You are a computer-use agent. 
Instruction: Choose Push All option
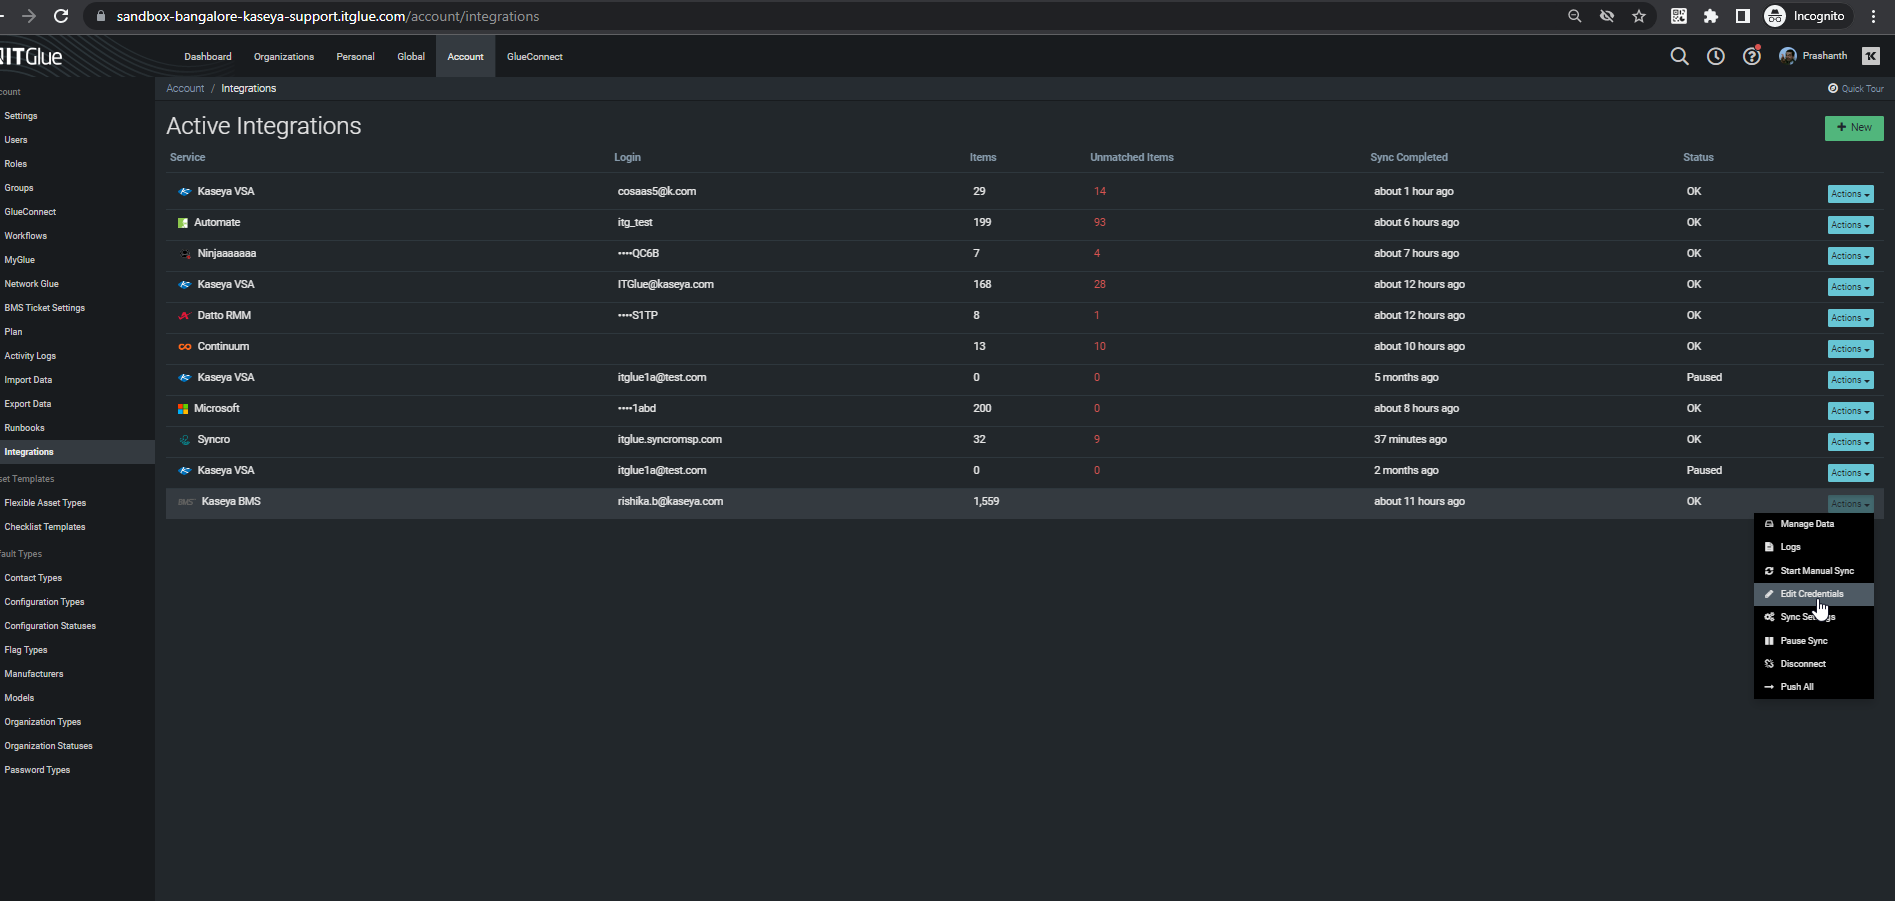click(x=1813, y=687)
